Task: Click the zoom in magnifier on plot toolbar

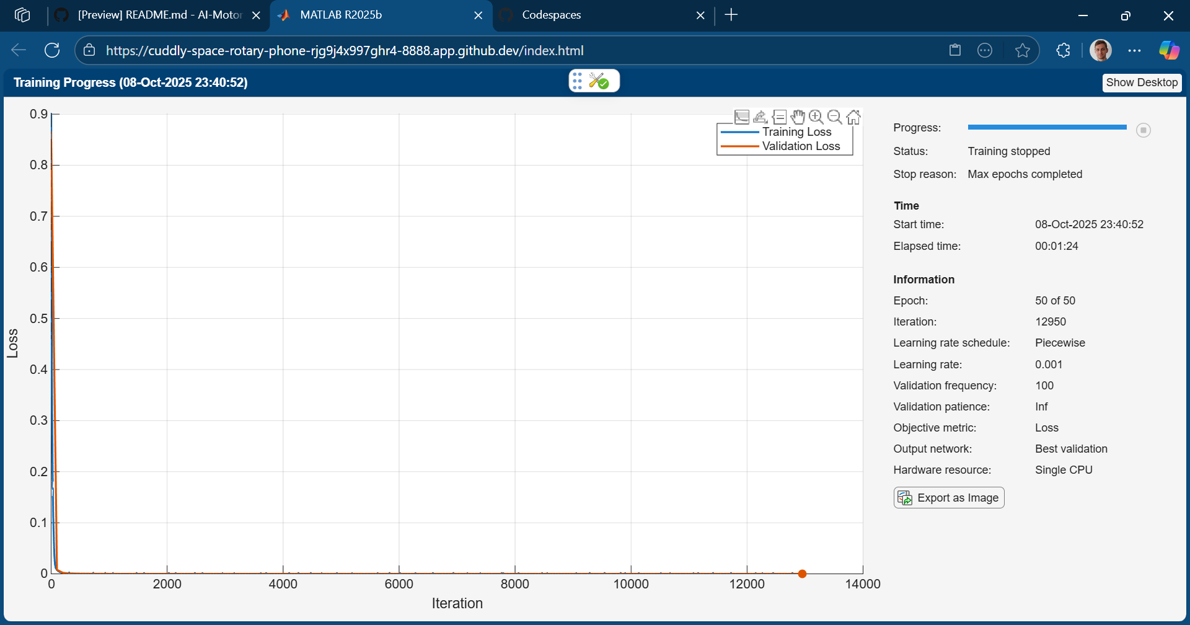Action: pos(816,117)
